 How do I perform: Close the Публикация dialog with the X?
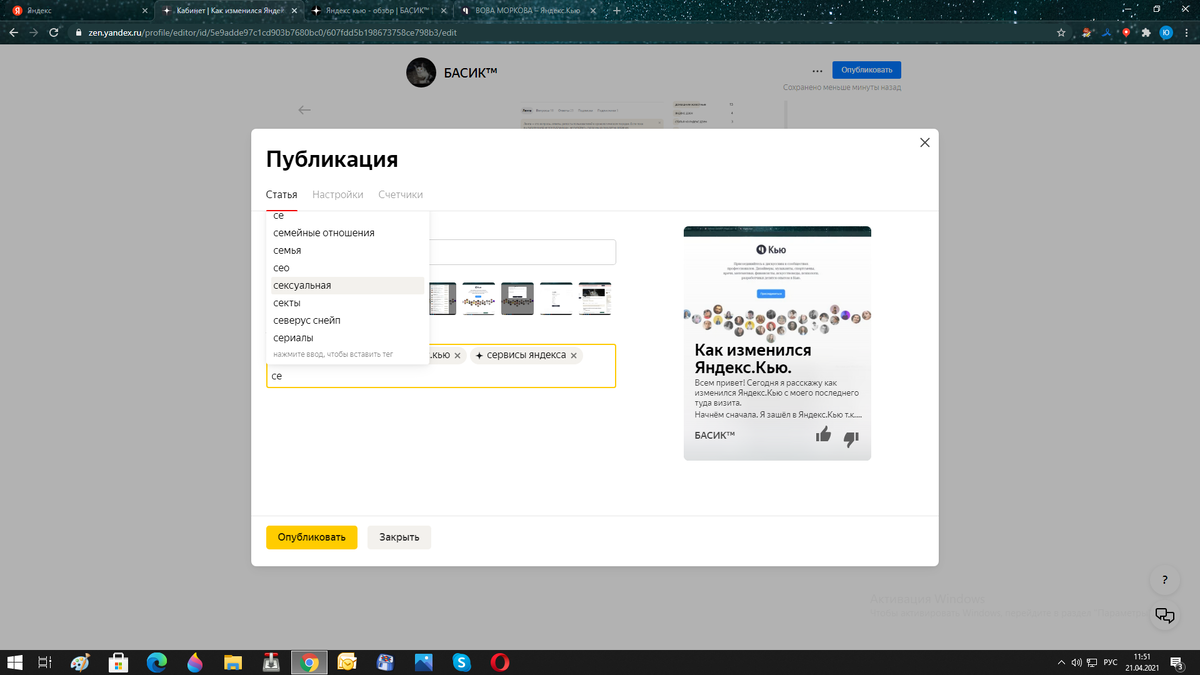[924, 143]
